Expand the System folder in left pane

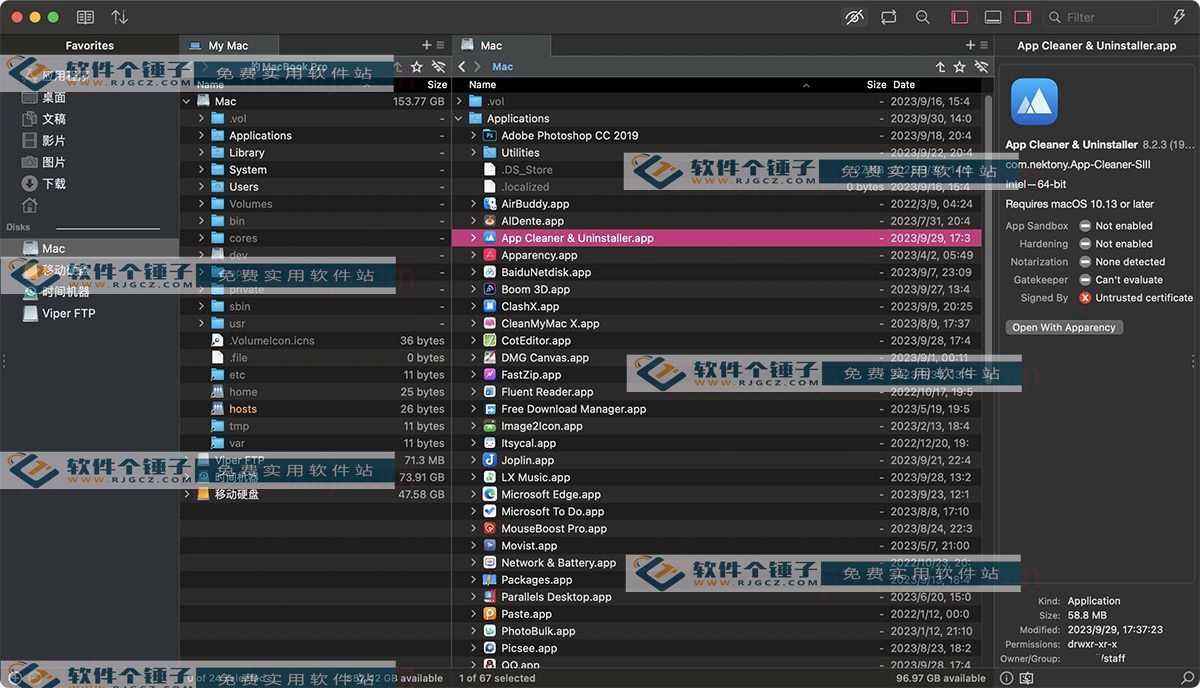click(202, 169)
